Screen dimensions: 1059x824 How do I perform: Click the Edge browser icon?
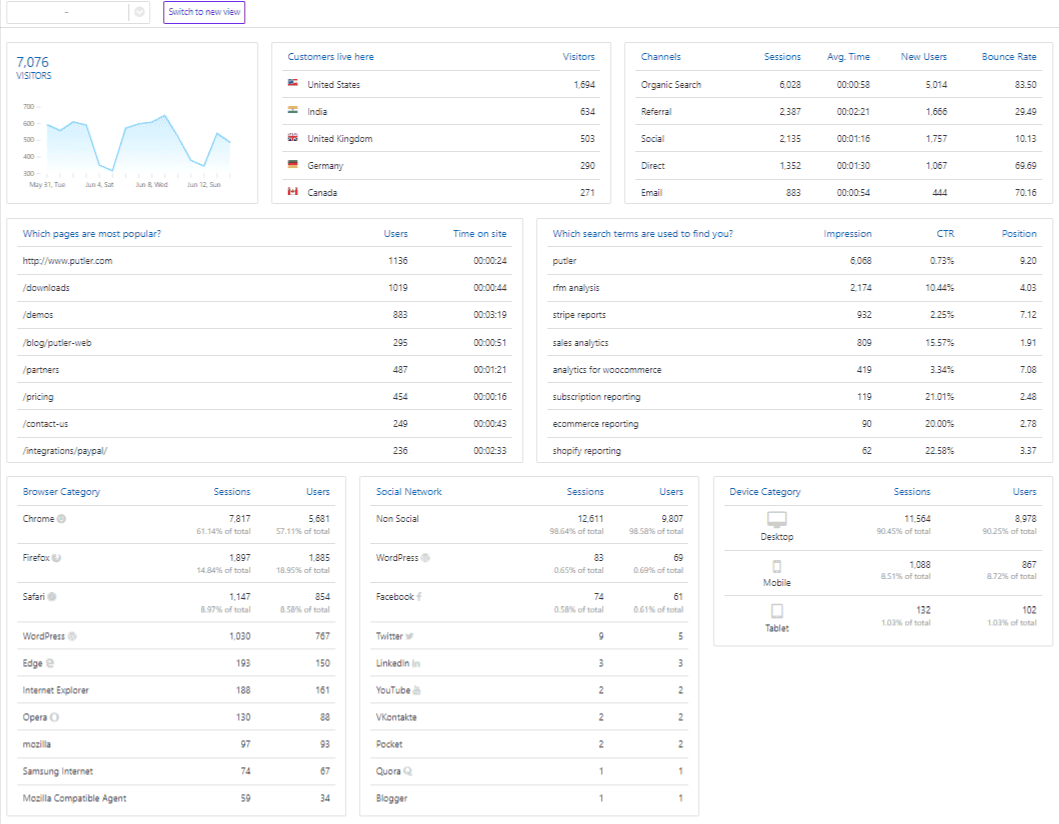click(x=50, y=663)
